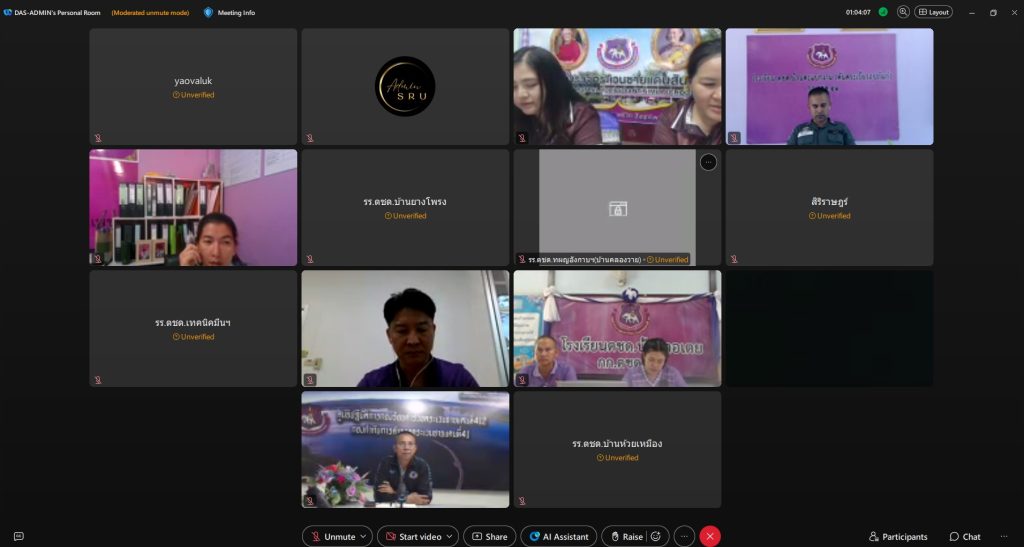
Task: Click the green connection status indicator
Action: pyautogui.click(x=883, y=12)
